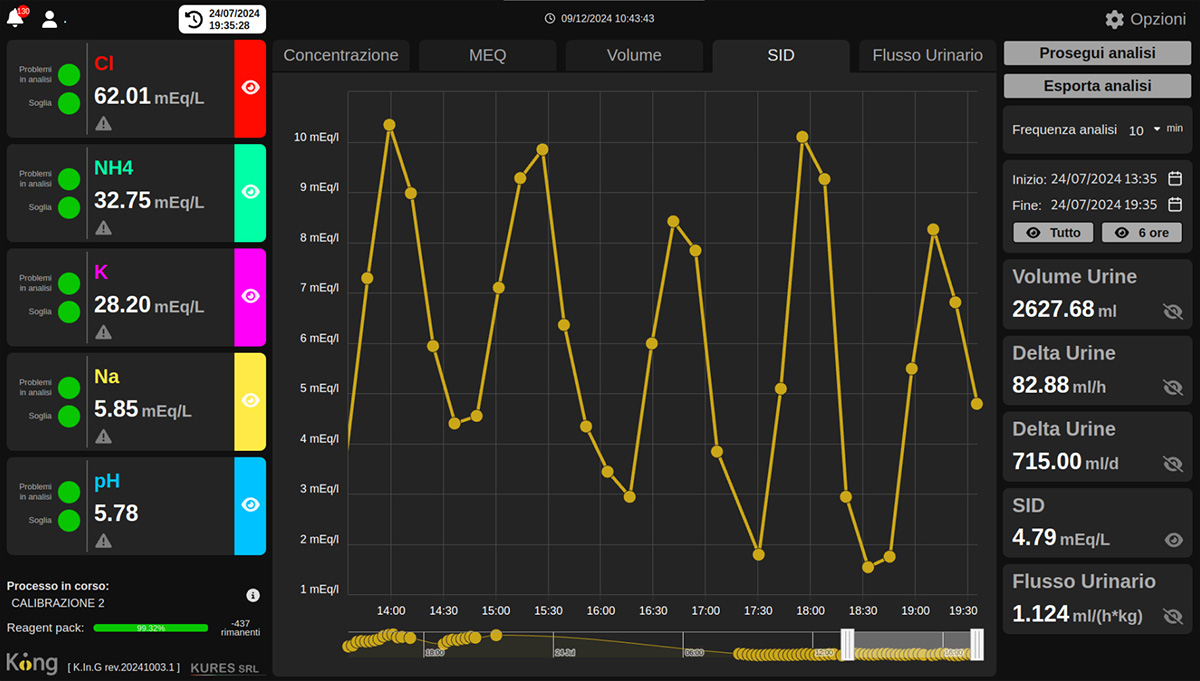Open the Flusso Urinario tab
This screenshot has width=1200, height=681.
927,55
